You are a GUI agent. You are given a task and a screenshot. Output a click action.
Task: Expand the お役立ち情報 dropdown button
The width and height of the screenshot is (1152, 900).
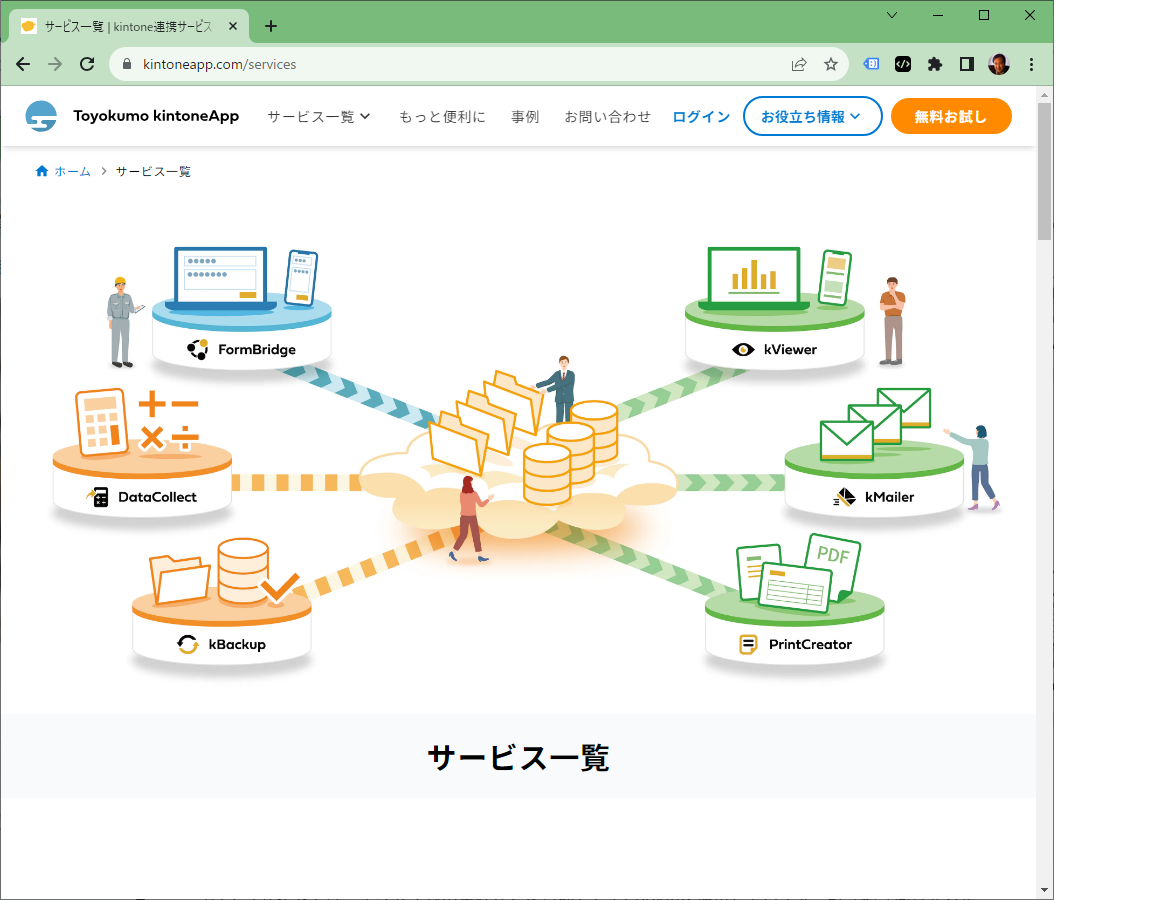point(812,116)
